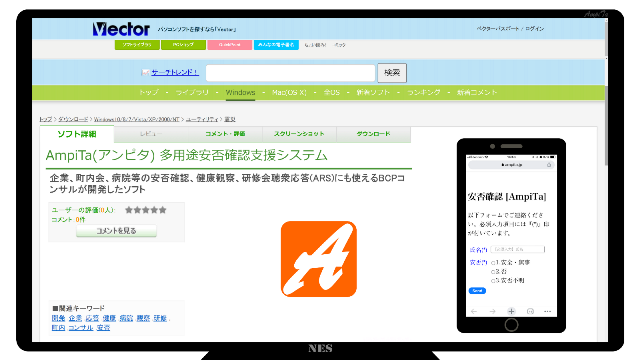
Task: Click the chart icon beside サーチトレンド
Action: [145, 73]
